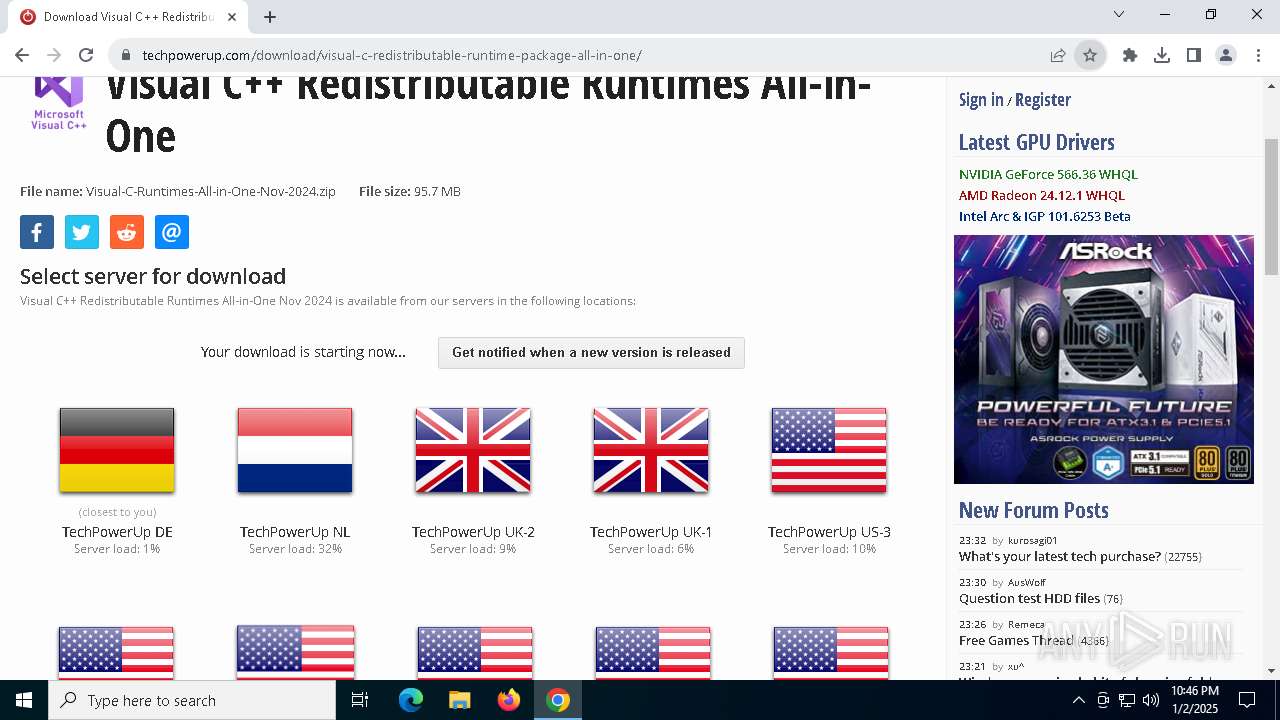1280x720 pixels.
Task: Open NVIDIA GeForce 566.36 WHQL driver link
Action: click(x=1048, y=174)
